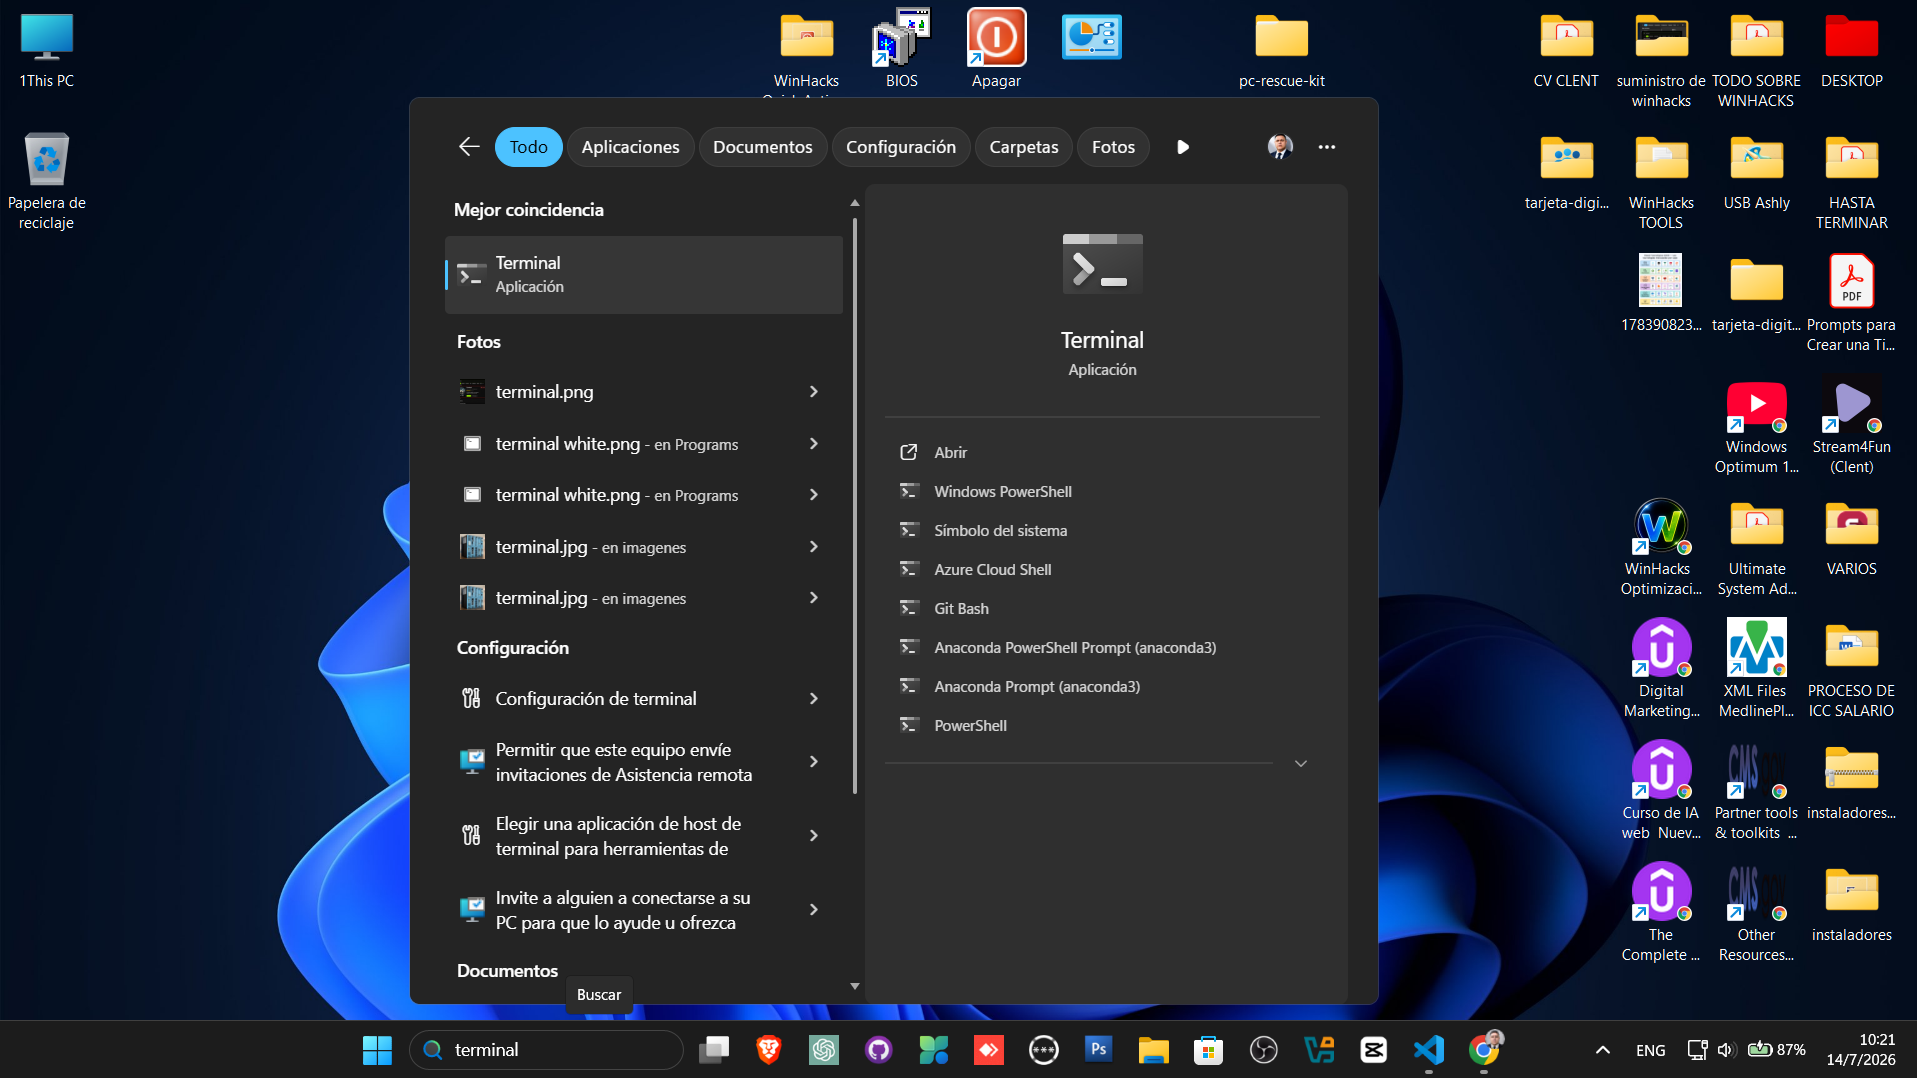Select the Todo filter tab
This screenshot has width=1917, height=1078.
pyautogui.click(x=528, y=147)
